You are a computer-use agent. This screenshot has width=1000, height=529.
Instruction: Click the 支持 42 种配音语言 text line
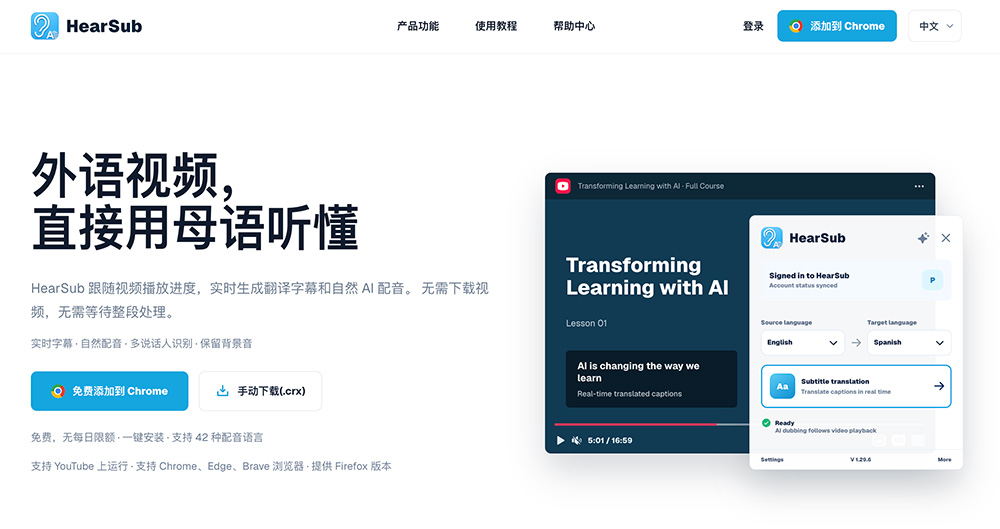point(217,438)
